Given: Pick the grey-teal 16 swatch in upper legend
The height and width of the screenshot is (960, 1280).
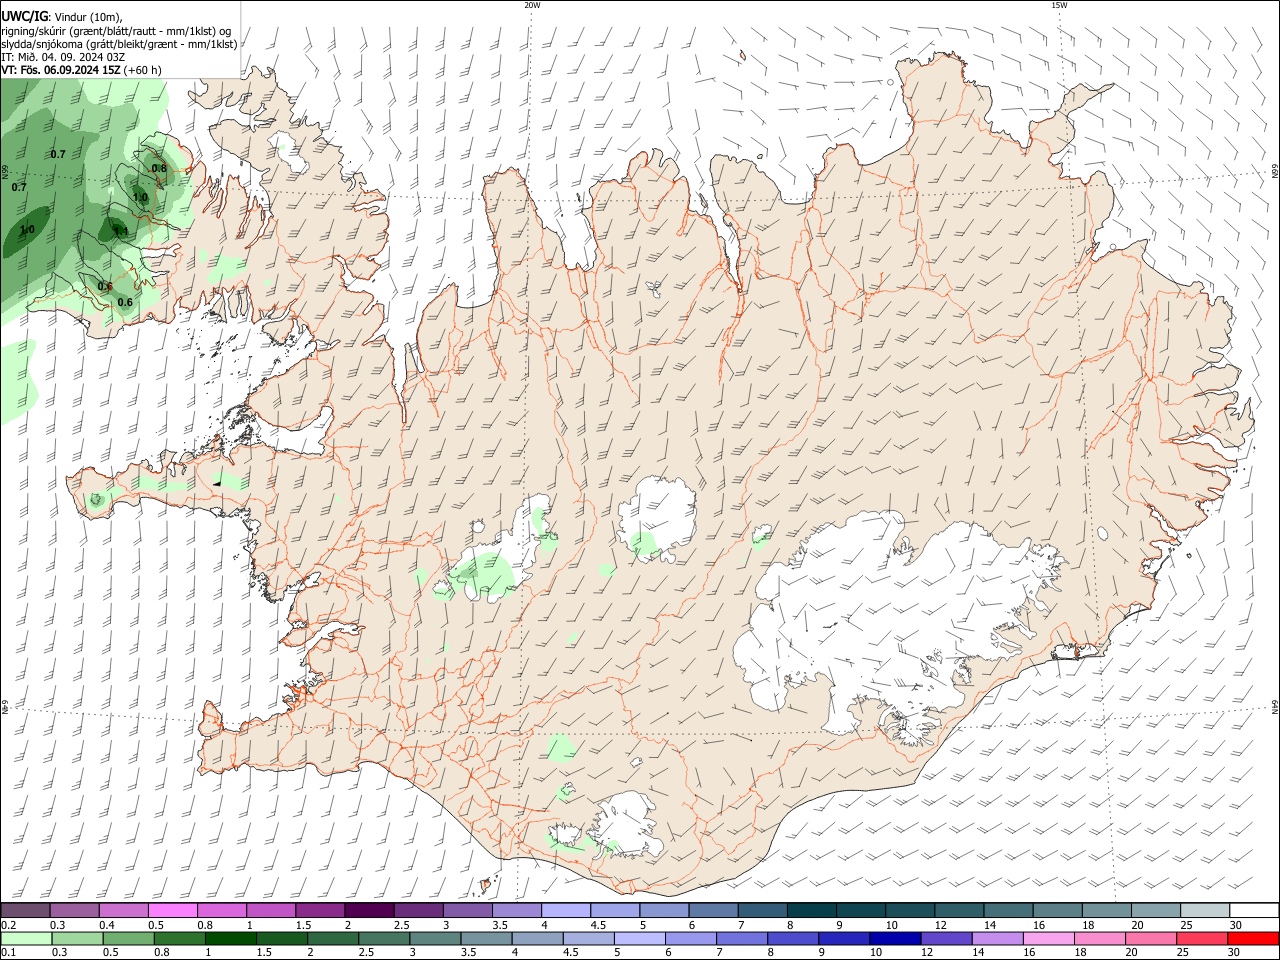Looking at the screenshot, I should 1058,911.
